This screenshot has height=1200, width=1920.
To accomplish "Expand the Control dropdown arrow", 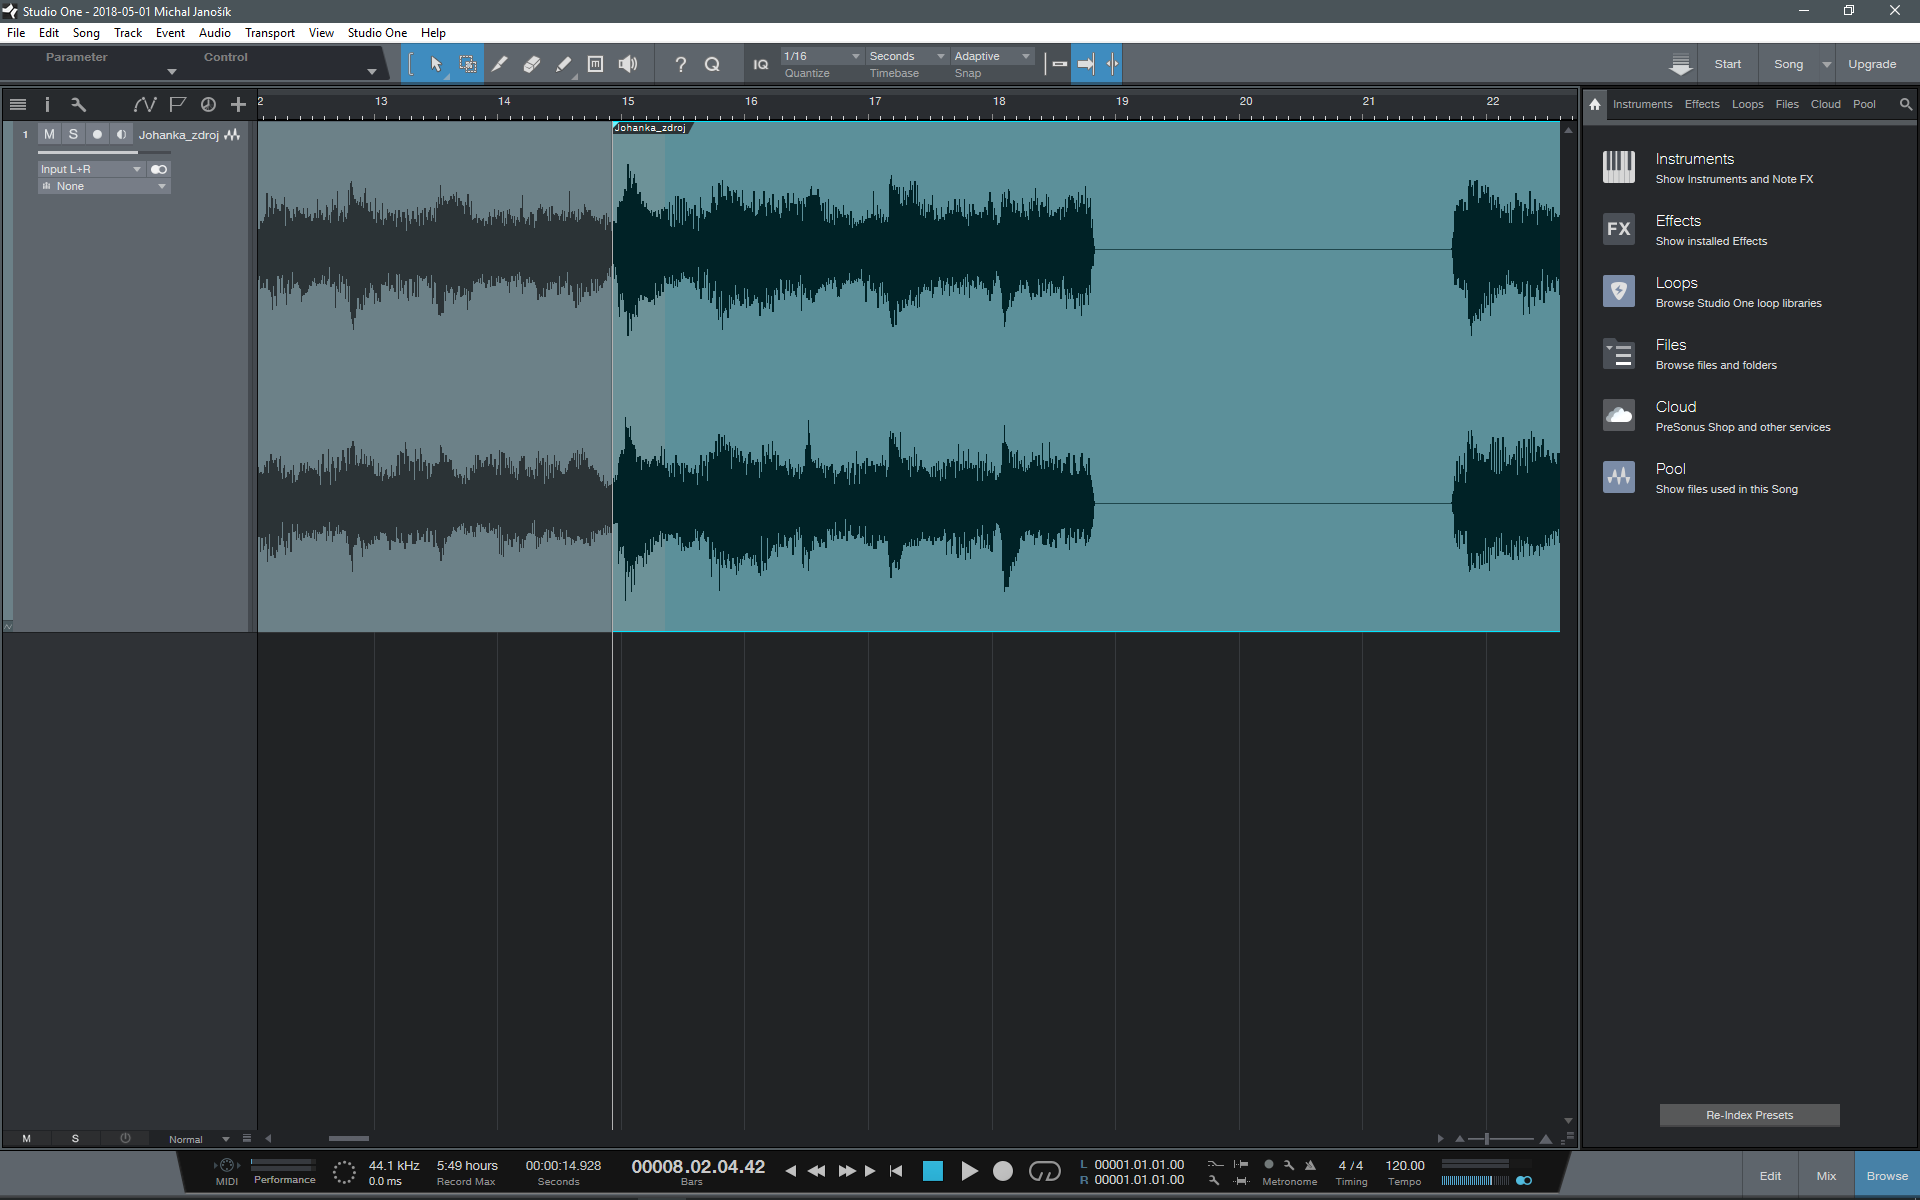I will click(372, 71).
